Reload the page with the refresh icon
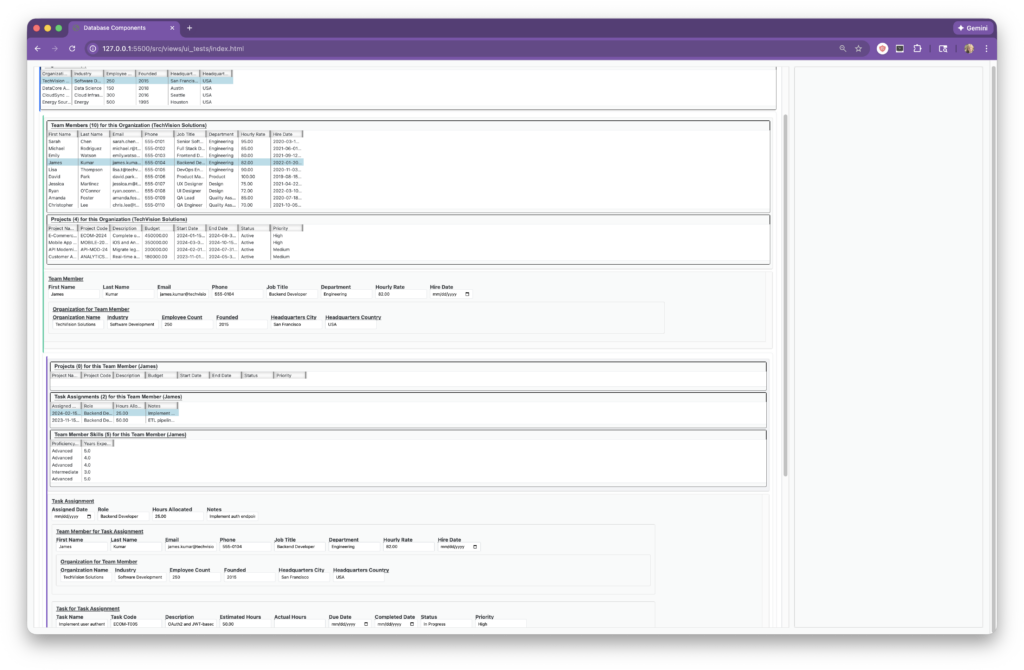1024x670 pixels. tap(72, 48)
